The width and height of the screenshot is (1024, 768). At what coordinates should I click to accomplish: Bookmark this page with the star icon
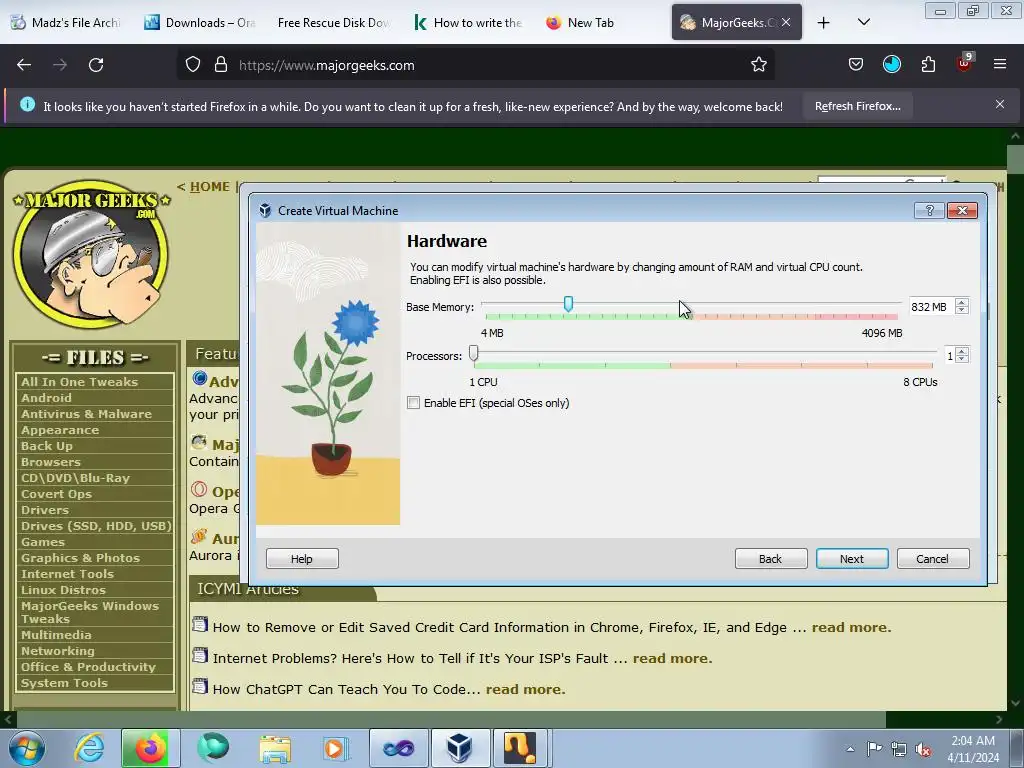758,65
